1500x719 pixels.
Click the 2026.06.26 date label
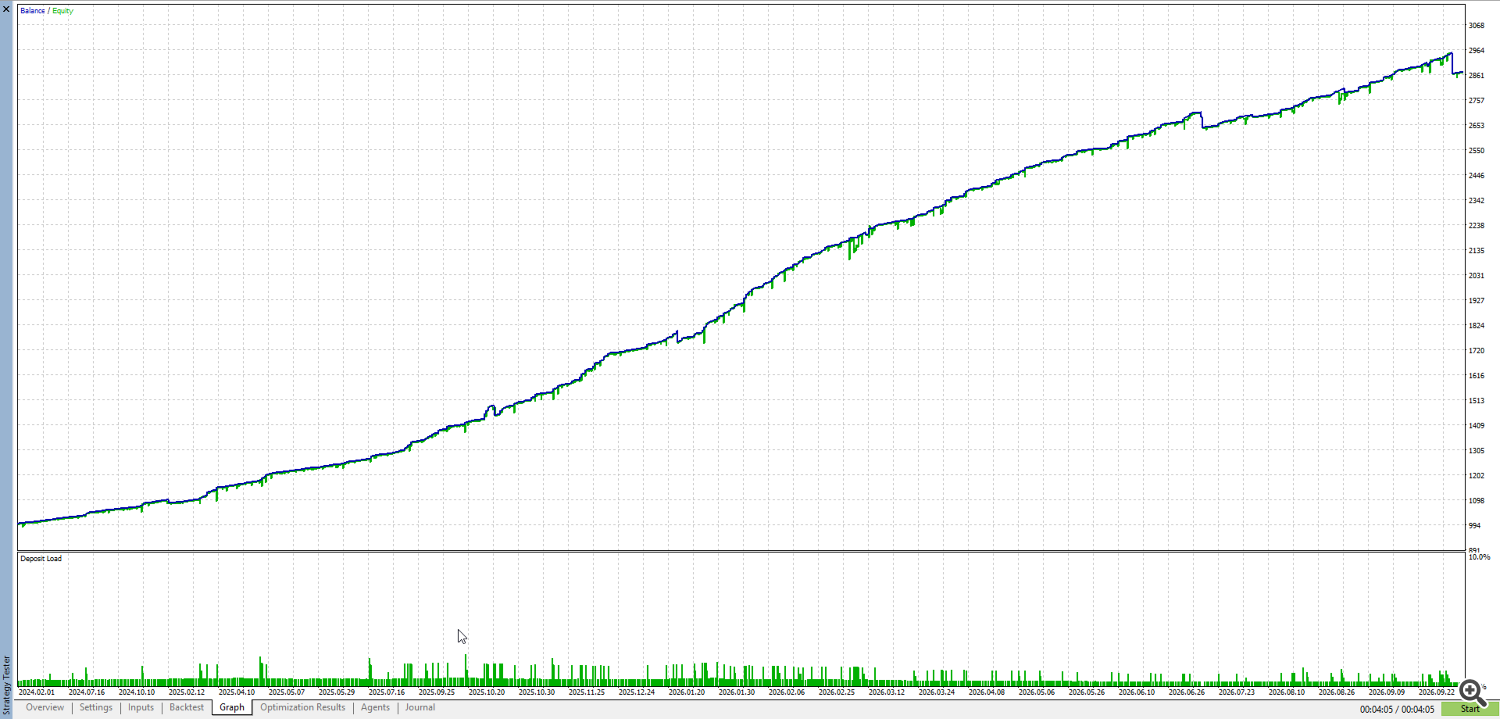(1187, 692)
